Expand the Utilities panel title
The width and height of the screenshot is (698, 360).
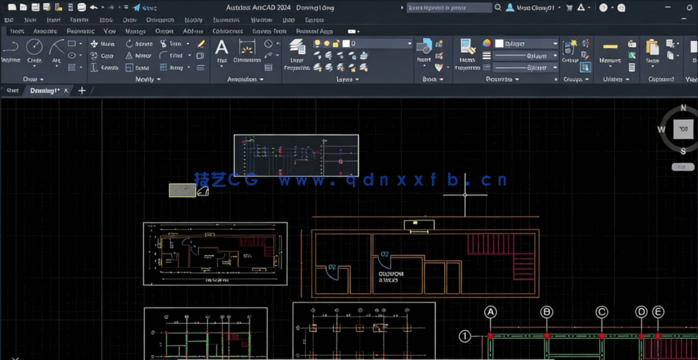click(x=616, y=79)
